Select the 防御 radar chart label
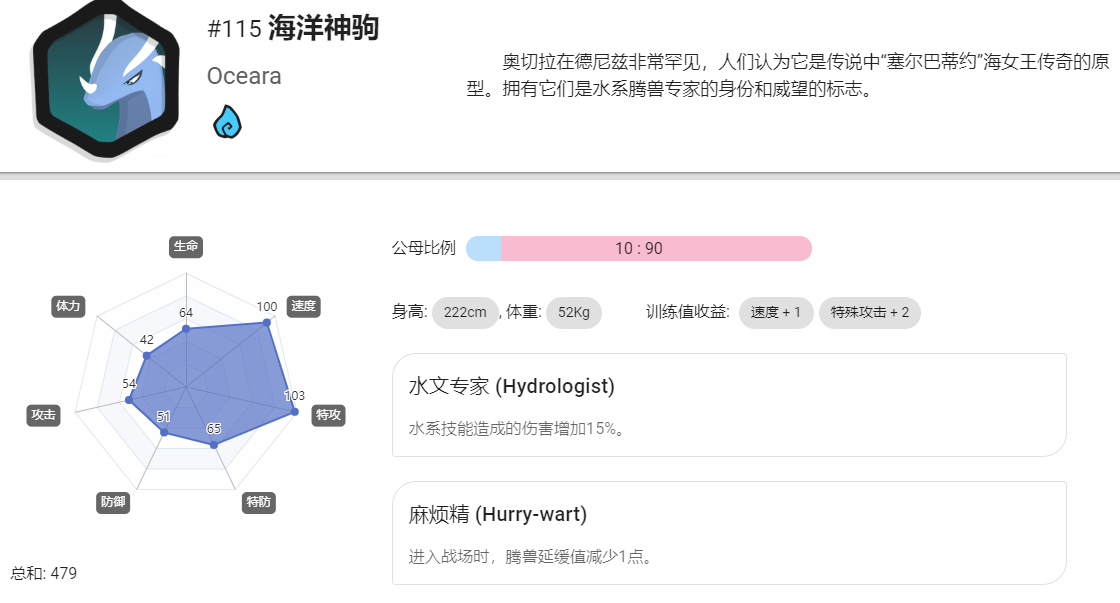Screen dimensions: 1120x603 (x=113, y=502)
